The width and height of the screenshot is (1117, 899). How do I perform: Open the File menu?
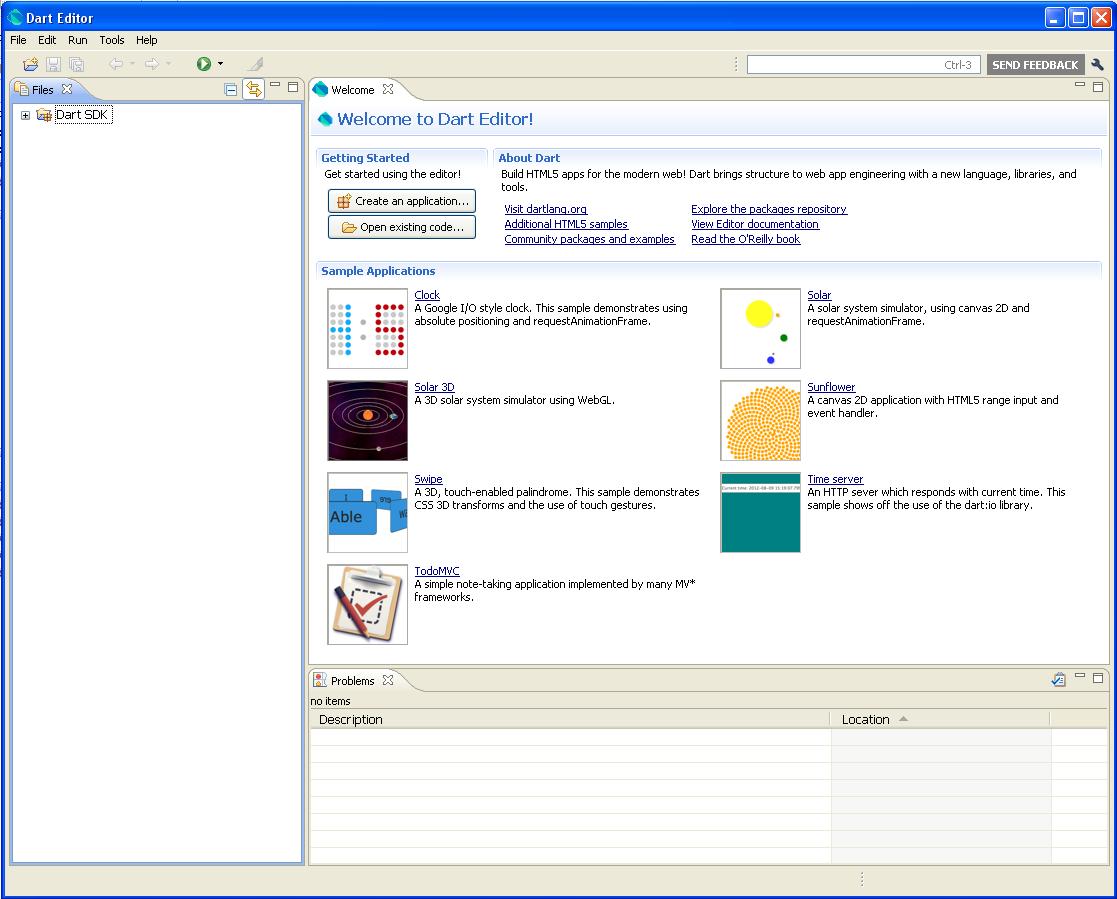(x=18, y=40)
